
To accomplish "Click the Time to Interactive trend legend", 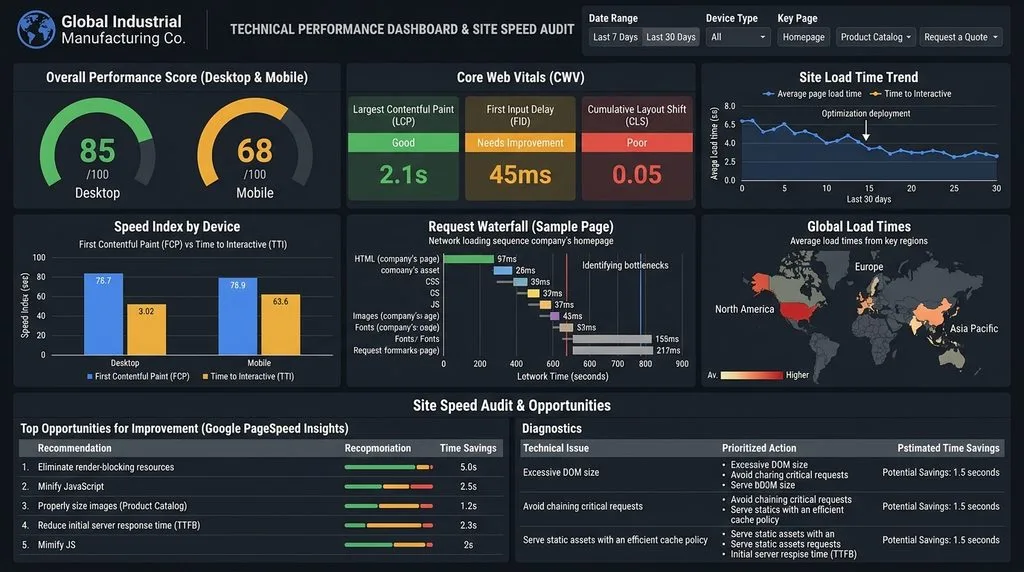I will pos(910,94).
